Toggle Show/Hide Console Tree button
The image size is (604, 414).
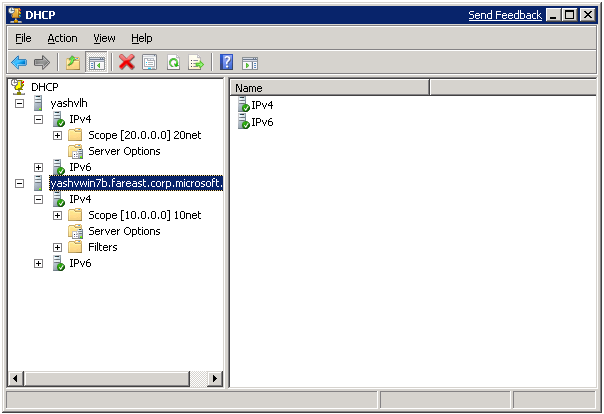(x=97, y=63)
